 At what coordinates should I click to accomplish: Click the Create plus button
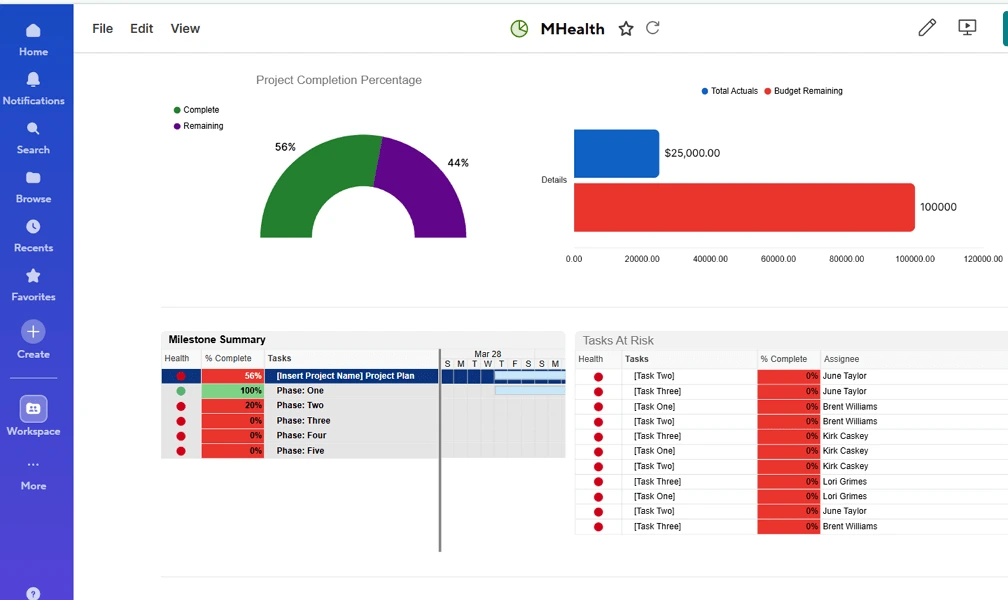coord(33,332)
